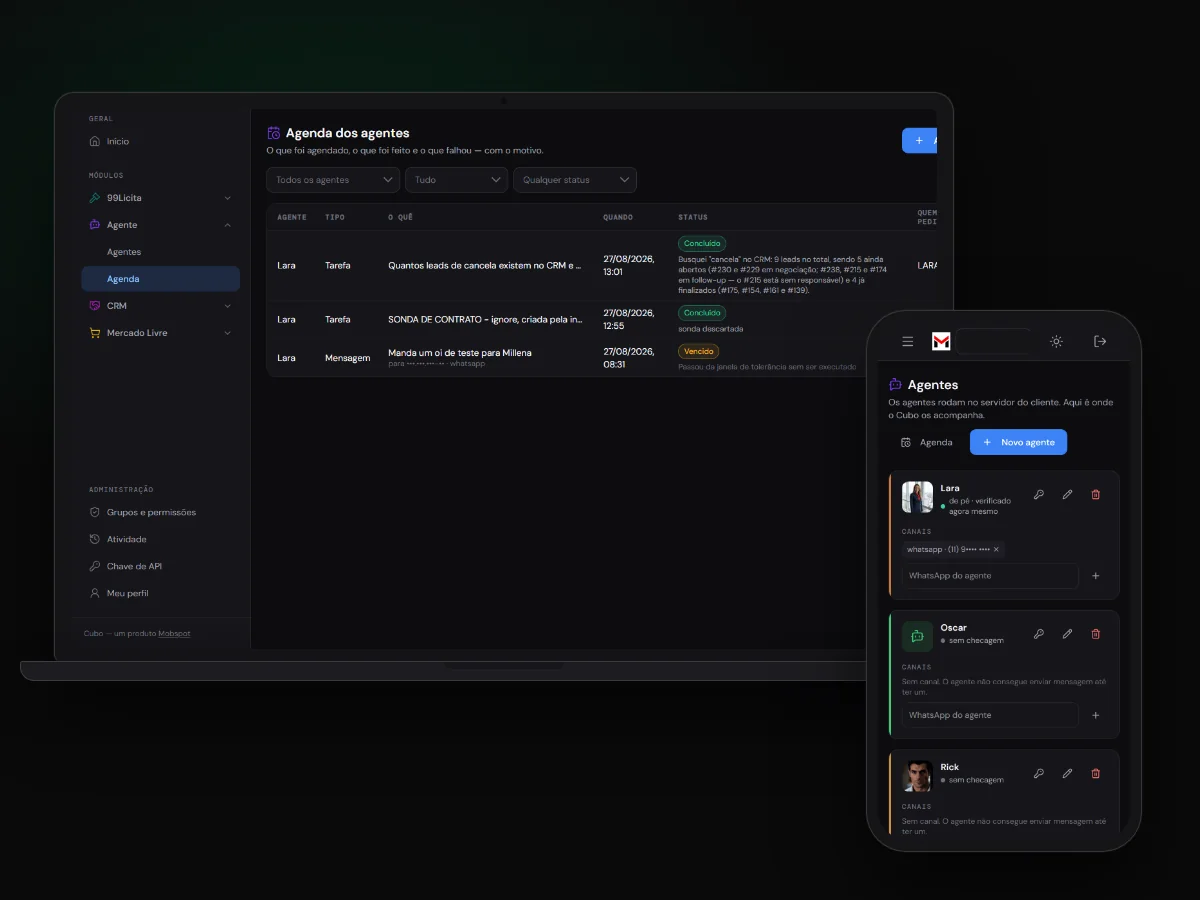Click Oscar's WhatsApp do agente input field
The width and height of the screenshot is (1200, 900).
(x=976, y=715)
